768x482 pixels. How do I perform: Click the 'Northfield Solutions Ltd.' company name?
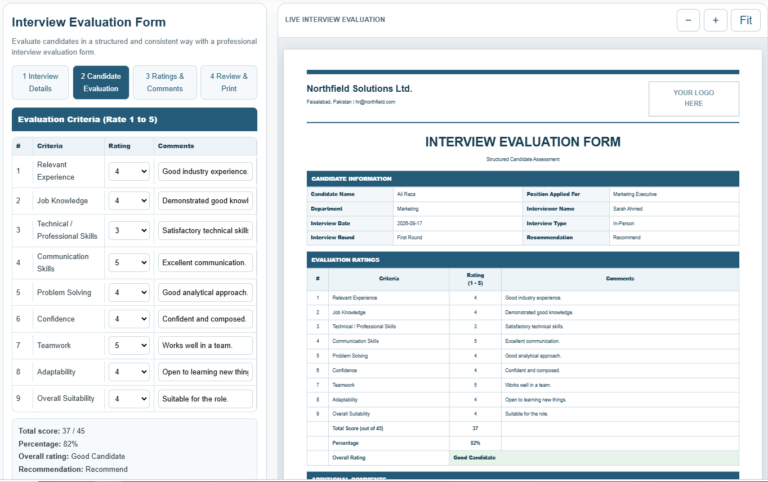359,89
